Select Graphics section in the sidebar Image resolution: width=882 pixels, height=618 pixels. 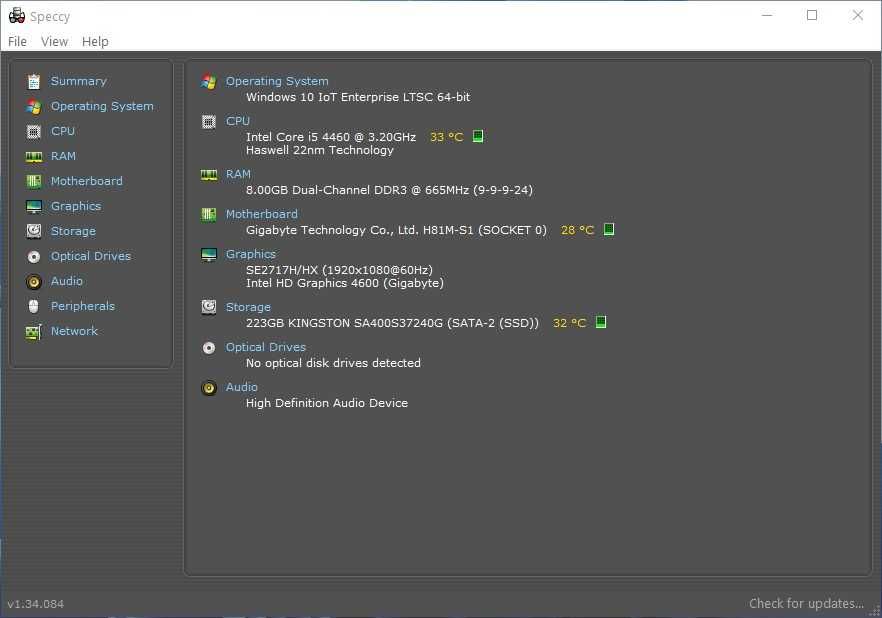point(76,206)
